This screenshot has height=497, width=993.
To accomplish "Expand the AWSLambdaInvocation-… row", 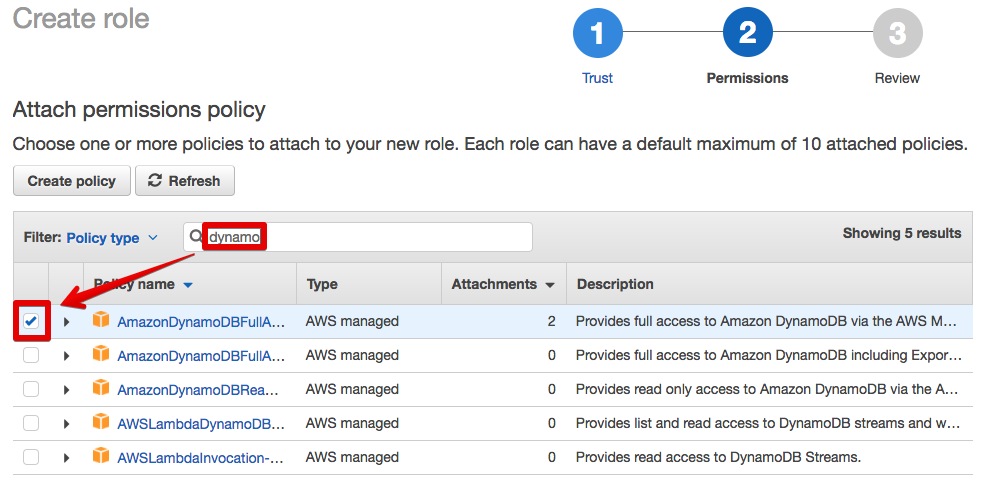I will point(66,458).
